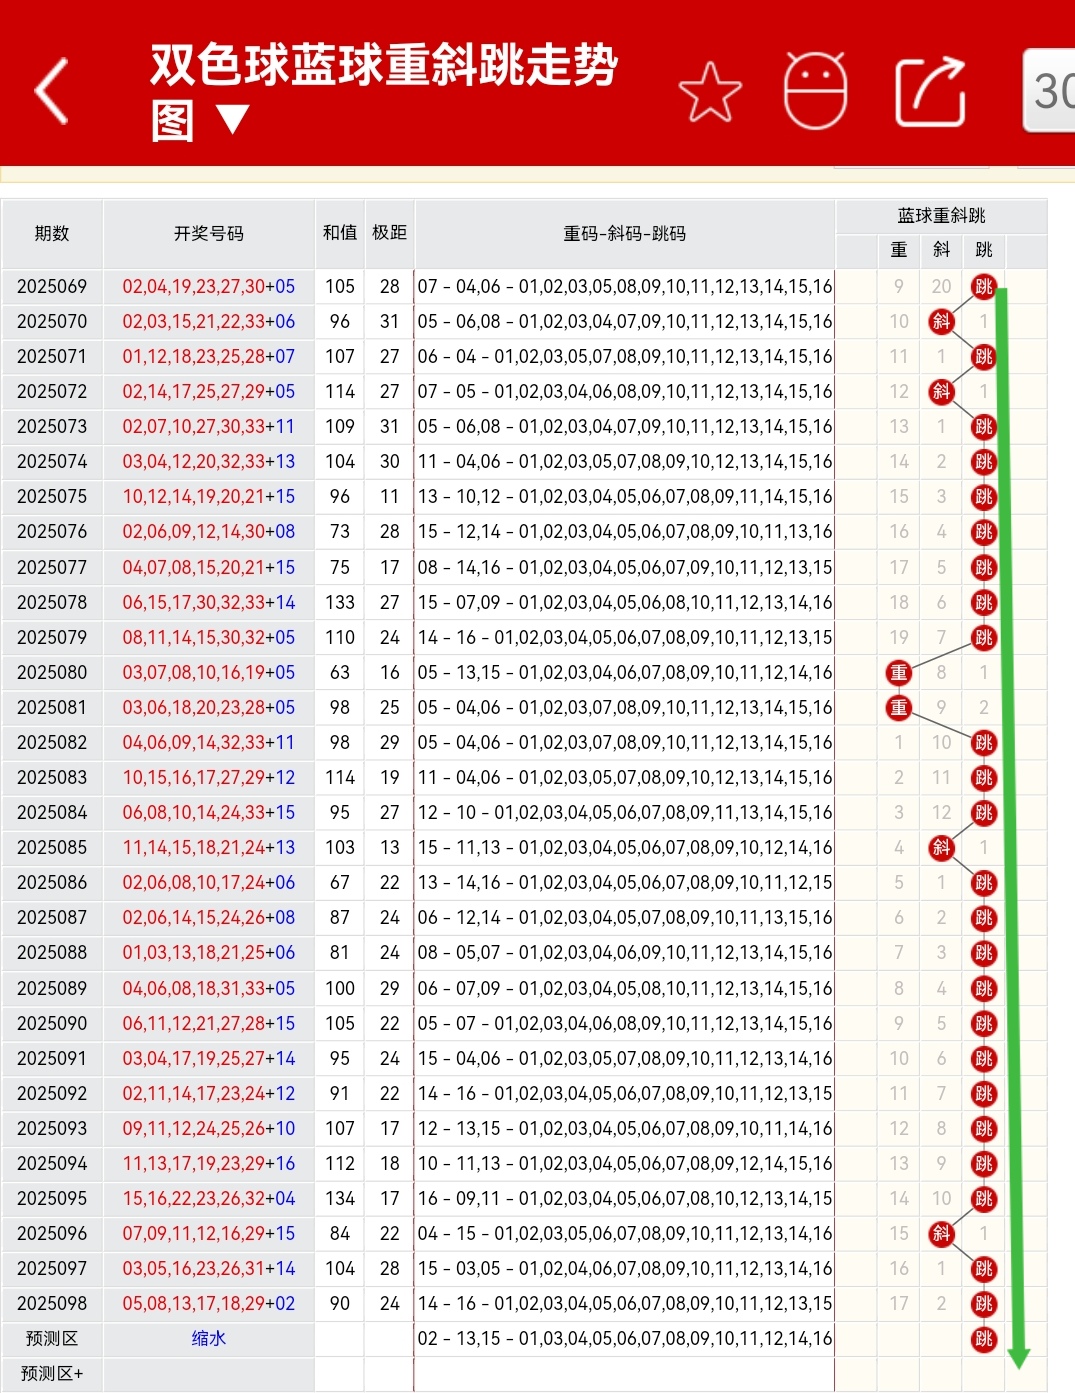
Task: Select the 开奖号码 column header
Action: coord(207,234)
